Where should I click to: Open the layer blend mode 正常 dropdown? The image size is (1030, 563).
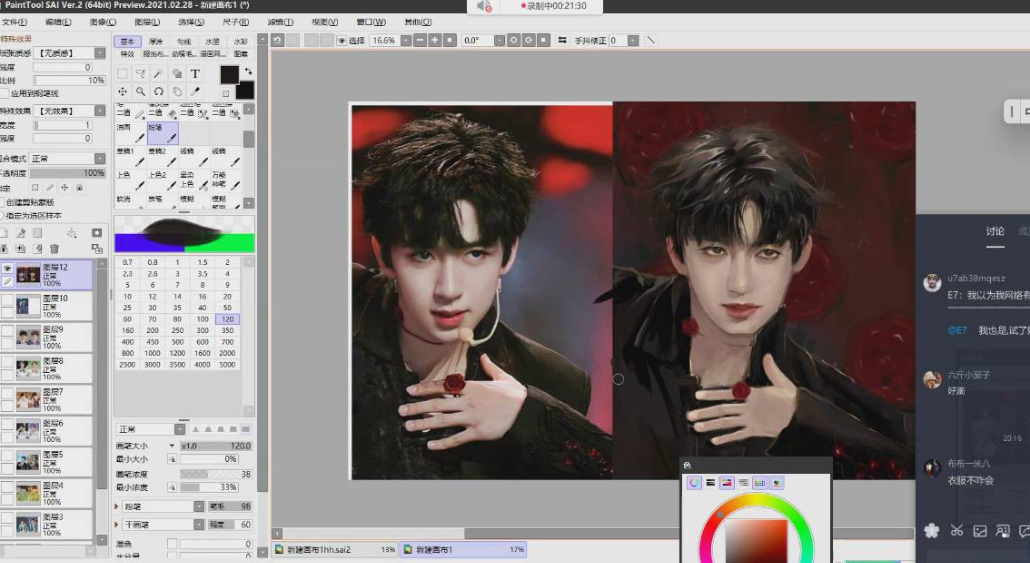100,158
